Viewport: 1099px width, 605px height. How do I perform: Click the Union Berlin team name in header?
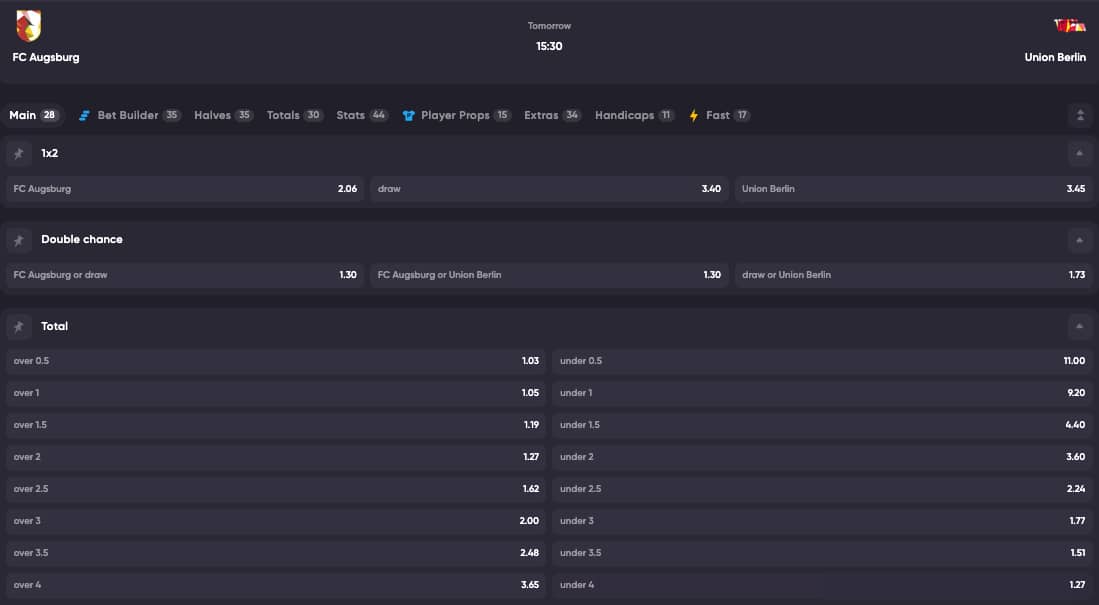(x=1055, y=57)
